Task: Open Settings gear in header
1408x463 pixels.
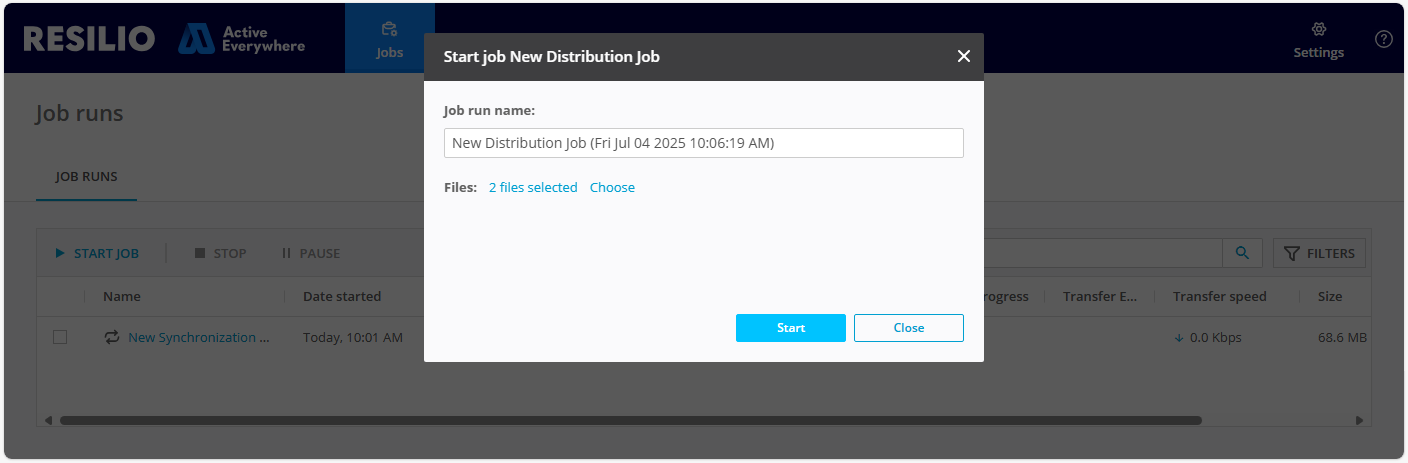Action: click(x=1318, y=30)
